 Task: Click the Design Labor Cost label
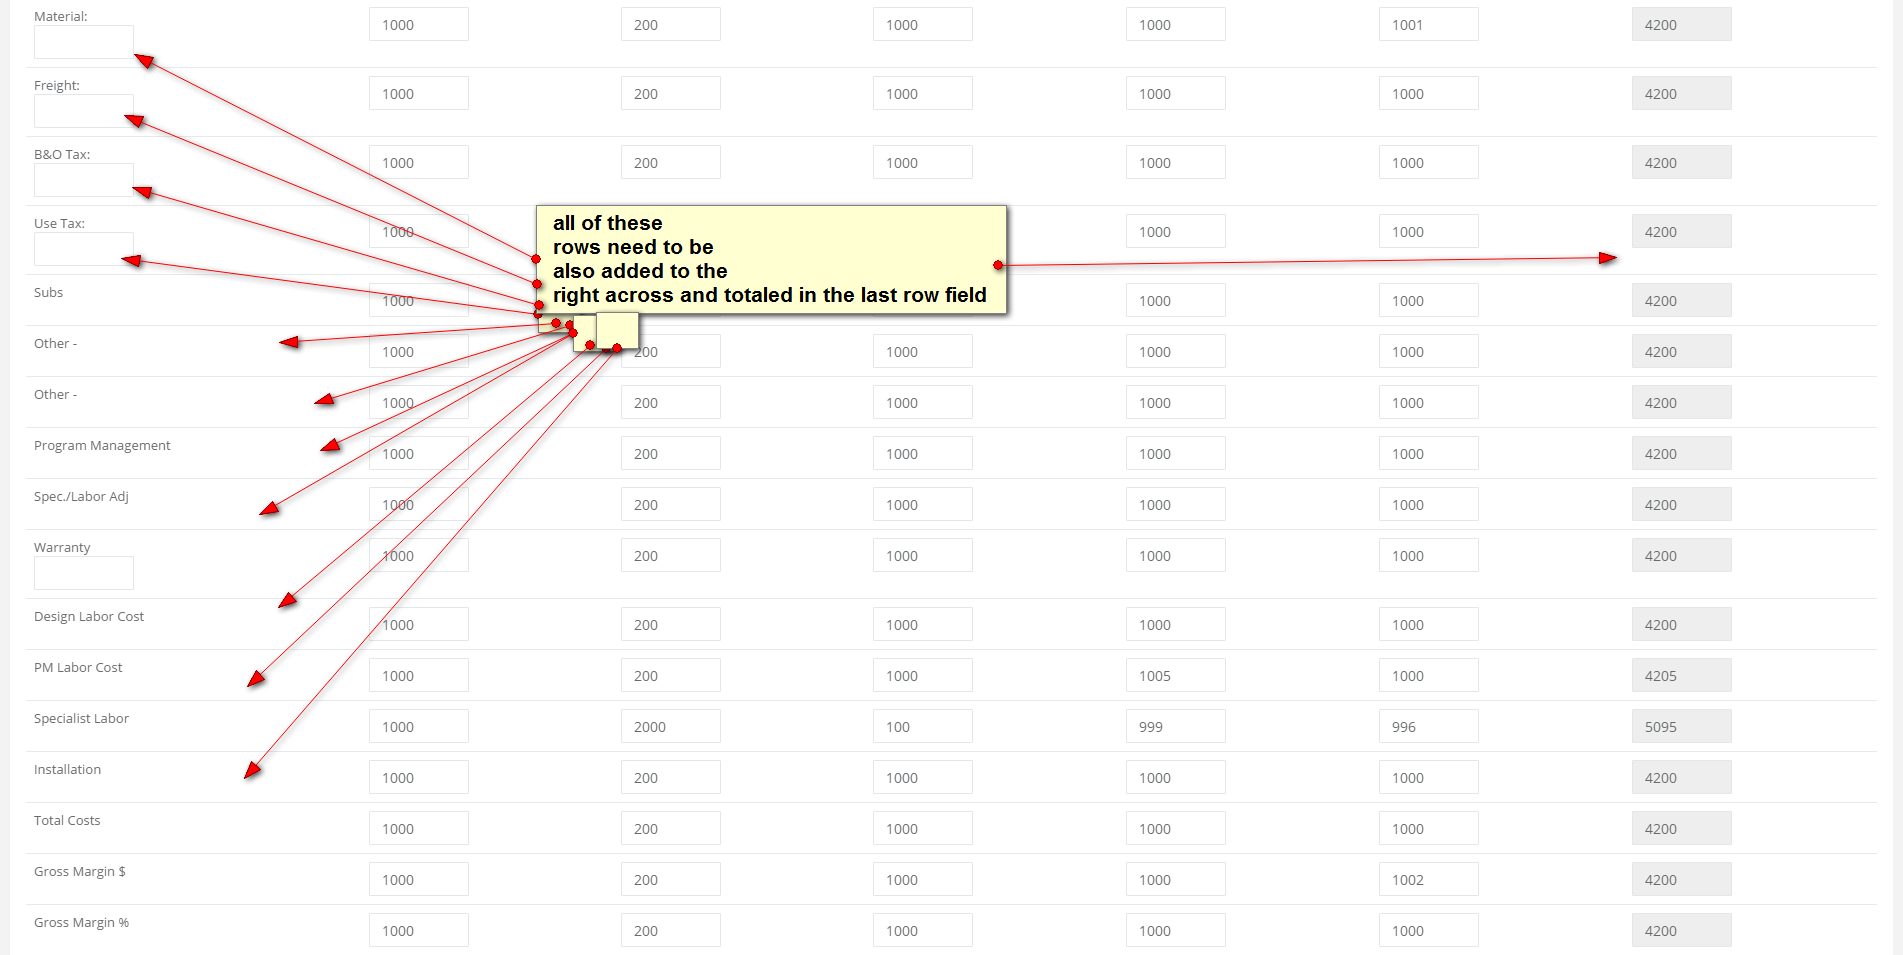tap(89, 617)
